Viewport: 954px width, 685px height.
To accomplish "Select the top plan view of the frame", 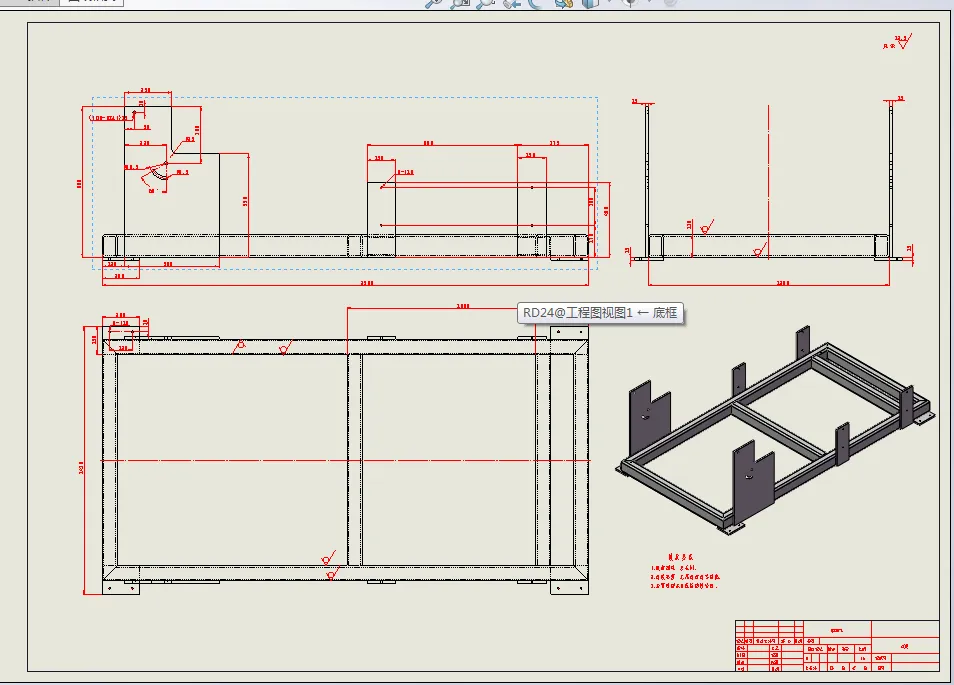I will [x=345, y=461].
